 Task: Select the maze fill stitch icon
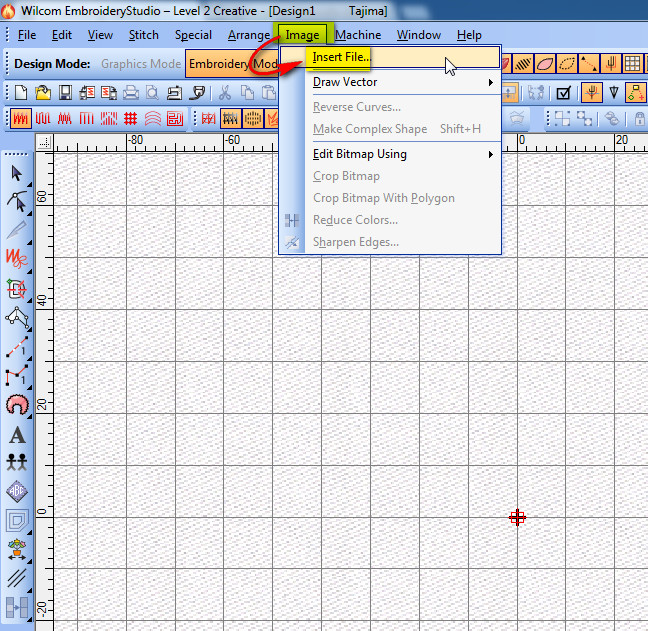click(x=175, y=119)
